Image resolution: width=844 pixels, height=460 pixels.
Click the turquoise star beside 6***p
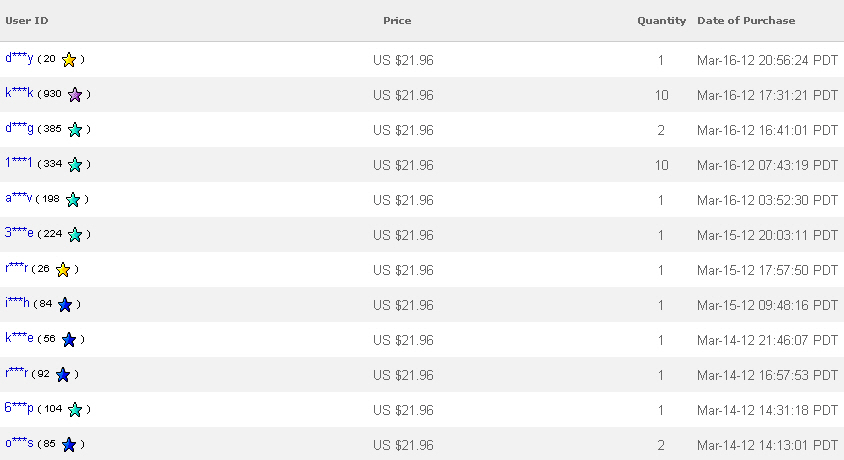(x=75, y=409)
